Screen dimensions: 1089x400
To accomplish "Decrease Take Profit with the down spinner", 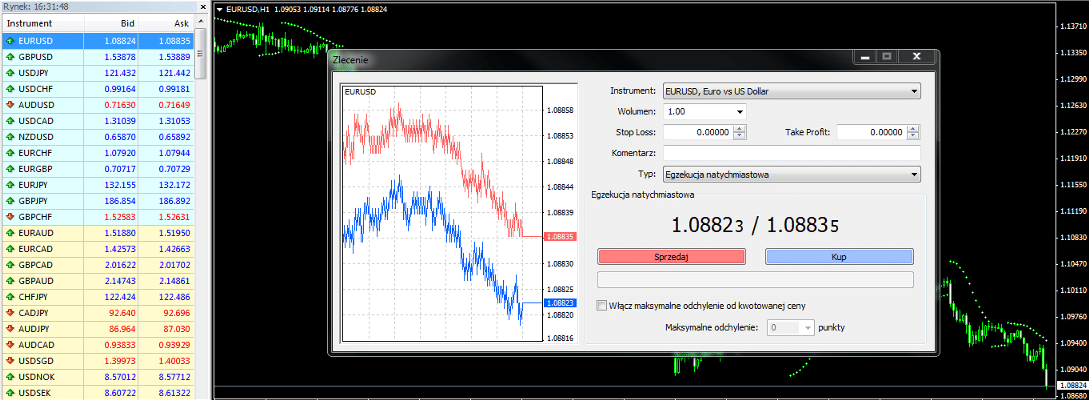I will 913,136.
